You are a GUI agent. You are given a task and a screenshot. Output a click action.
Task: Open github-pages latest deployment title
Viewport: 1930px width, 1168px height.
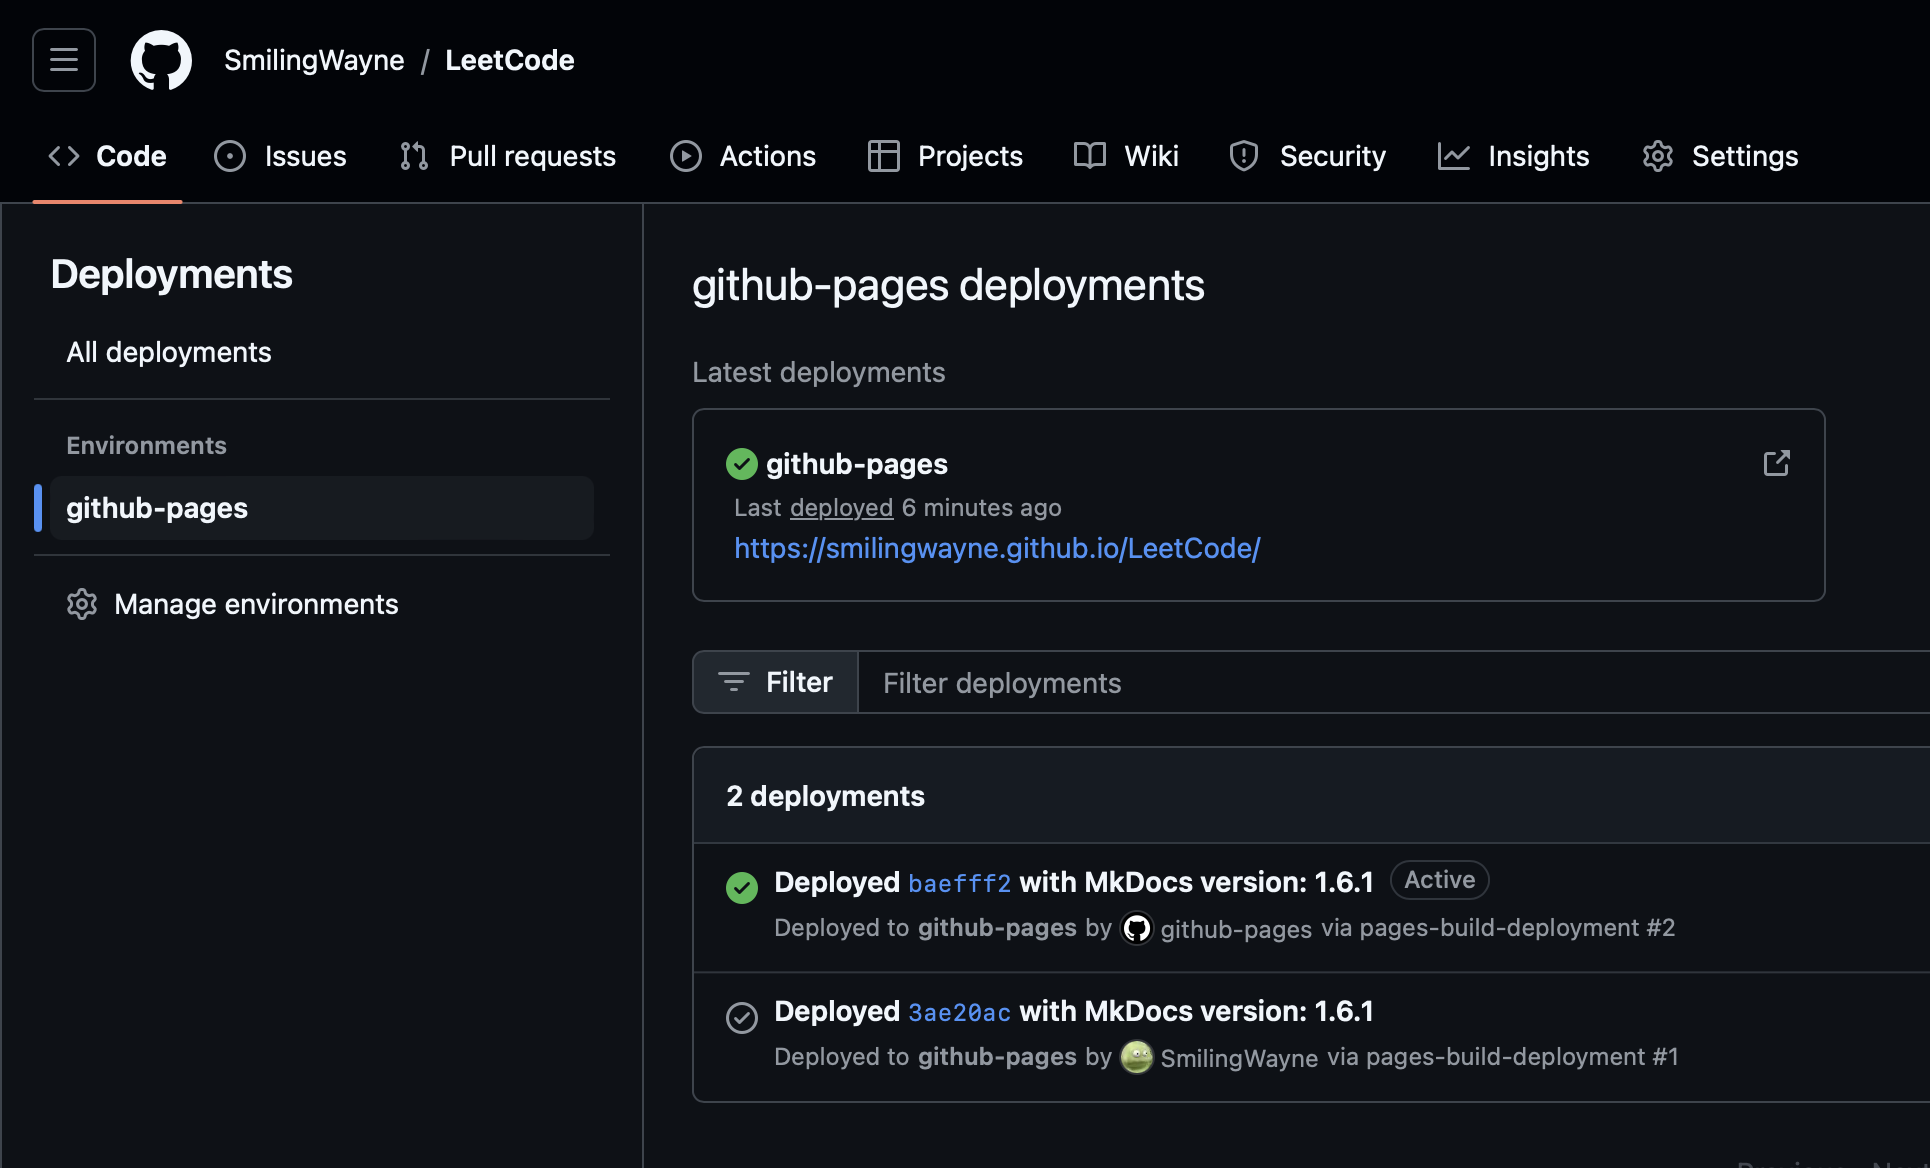(x=857, y=464)
